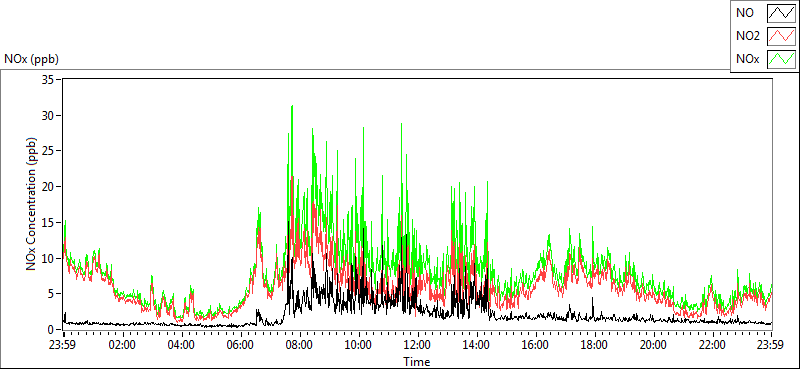Click the 35 y-axis scale marker
This screenshot has height=369, width=800.
(x=49, y=80)
